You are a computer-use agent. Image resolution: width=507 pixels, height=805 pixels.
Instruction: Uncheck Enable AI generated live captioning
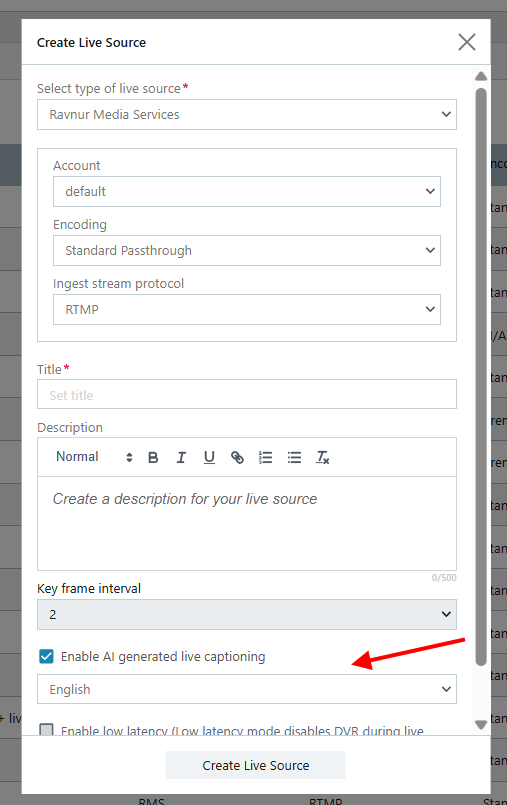coord(46,656)
